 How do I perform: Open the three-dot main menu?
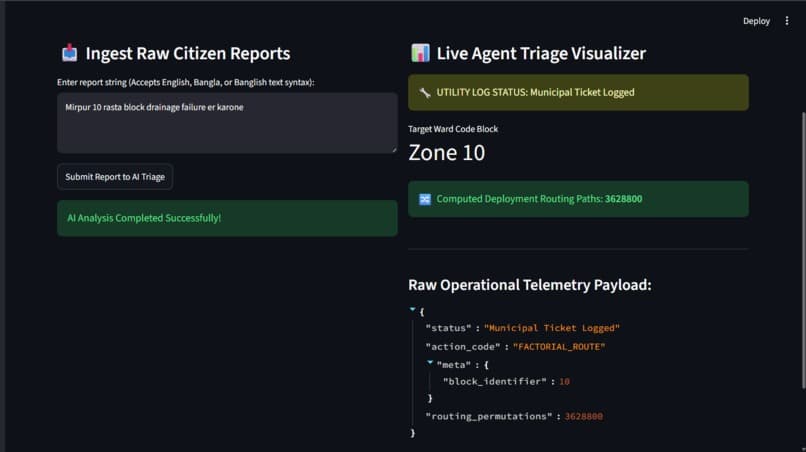(x=786, y=21)
